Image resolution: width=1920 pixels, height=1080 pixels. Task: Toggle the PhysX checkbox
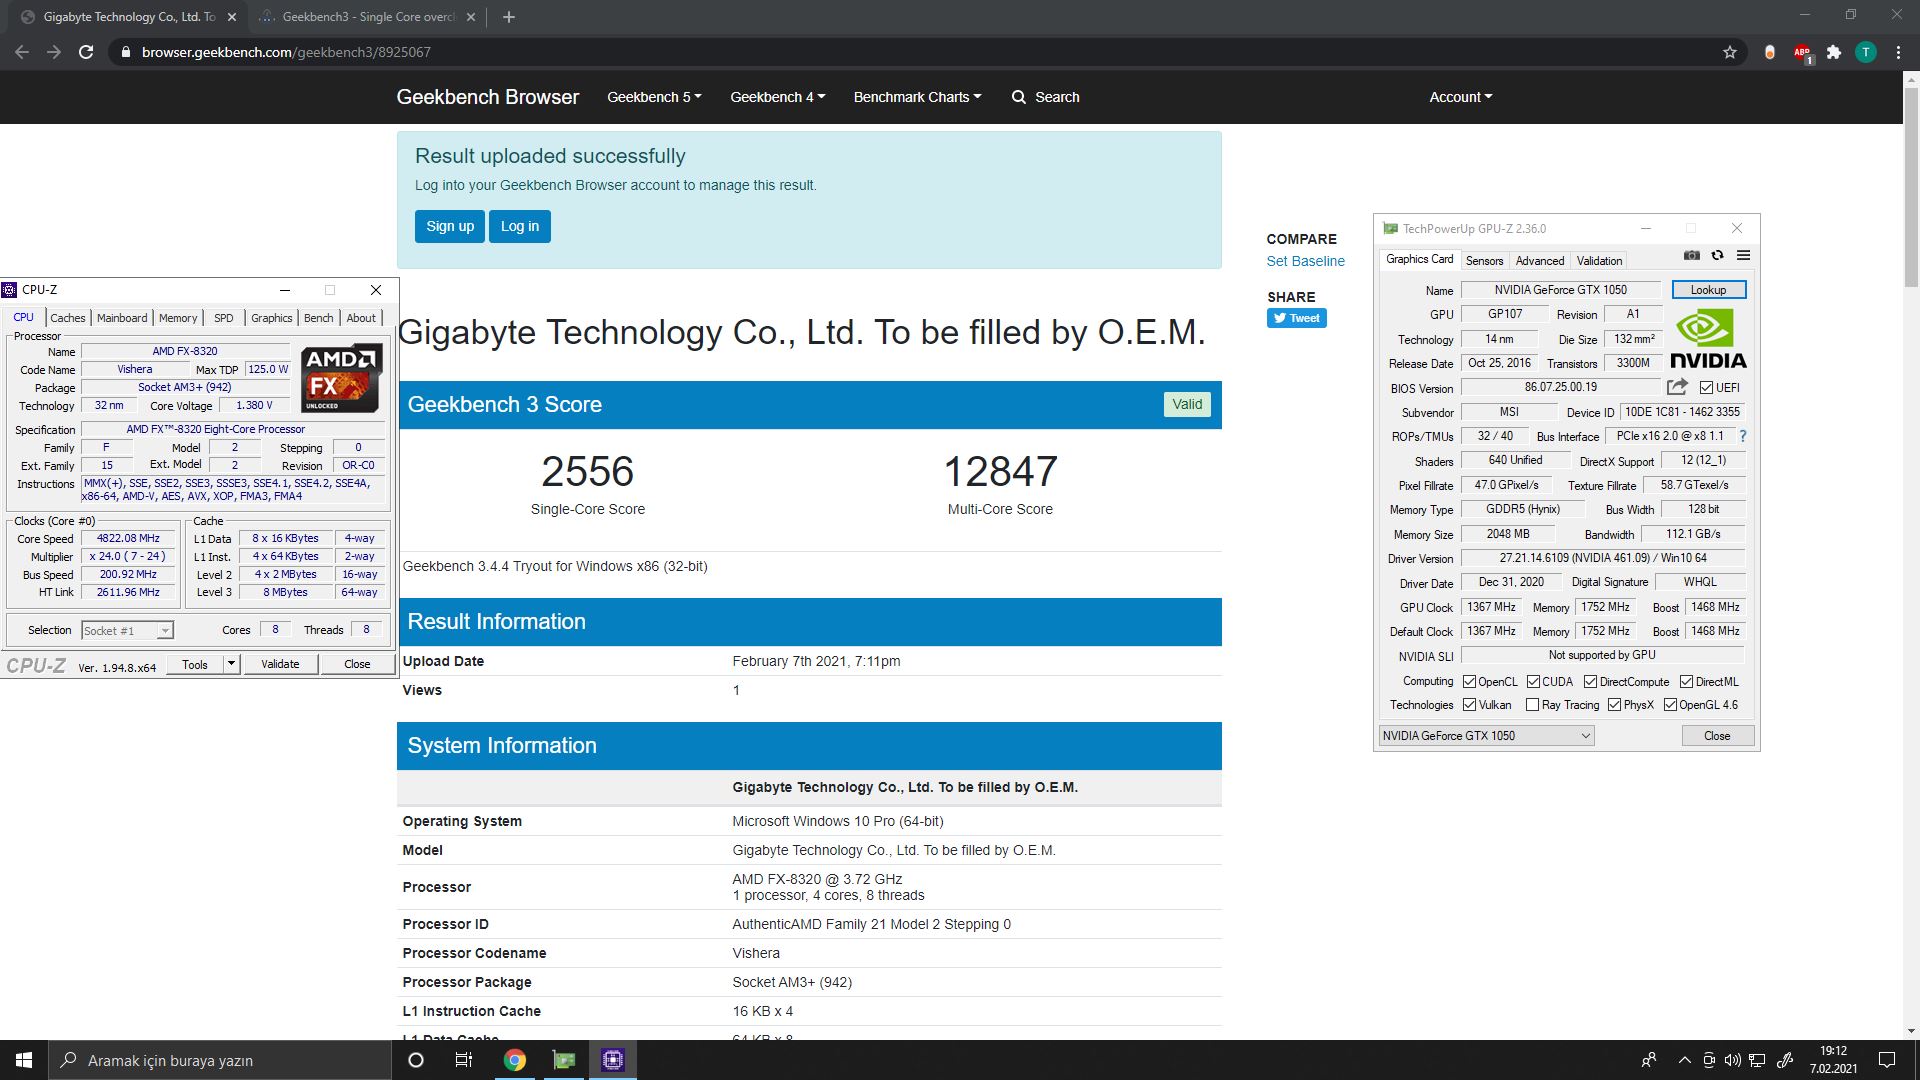1614,705
